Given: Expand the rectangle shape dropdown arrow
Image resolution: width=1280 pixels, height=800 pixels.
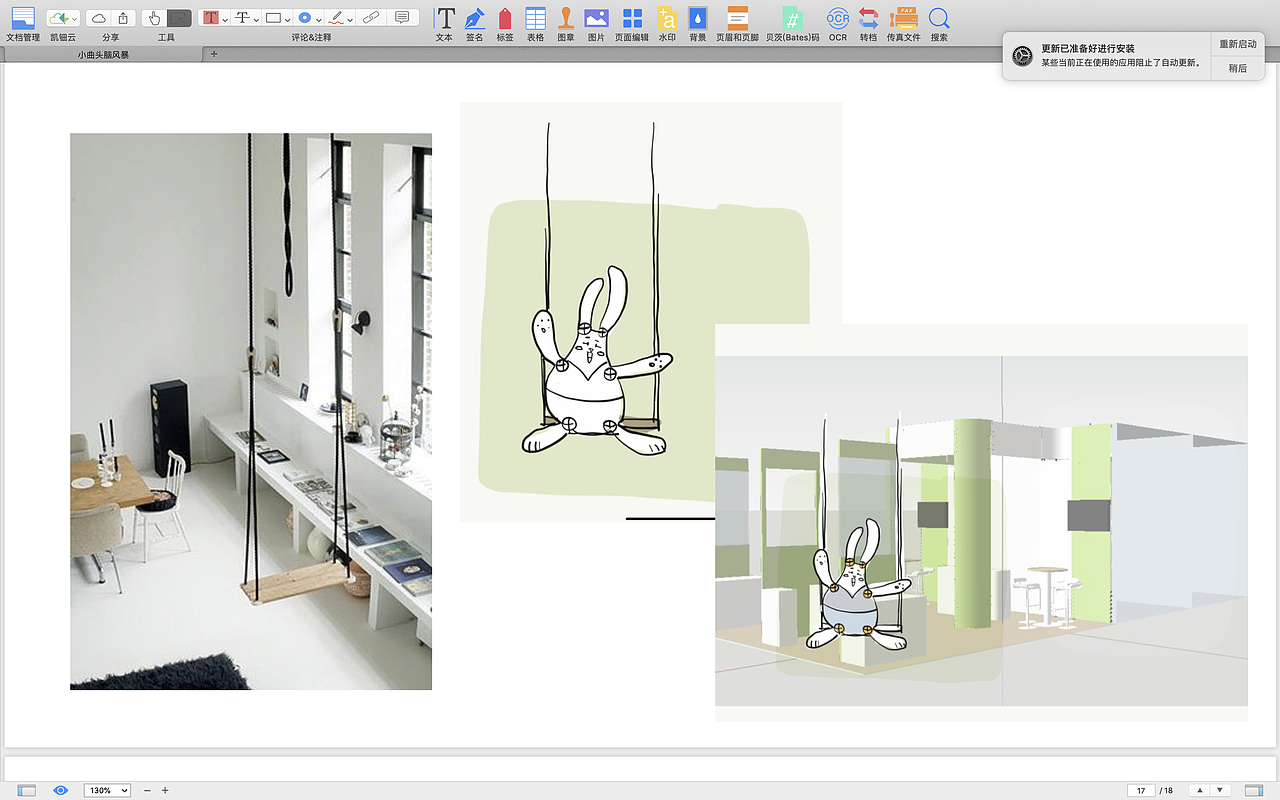Looking at the screenshot, I should [288, 19].
